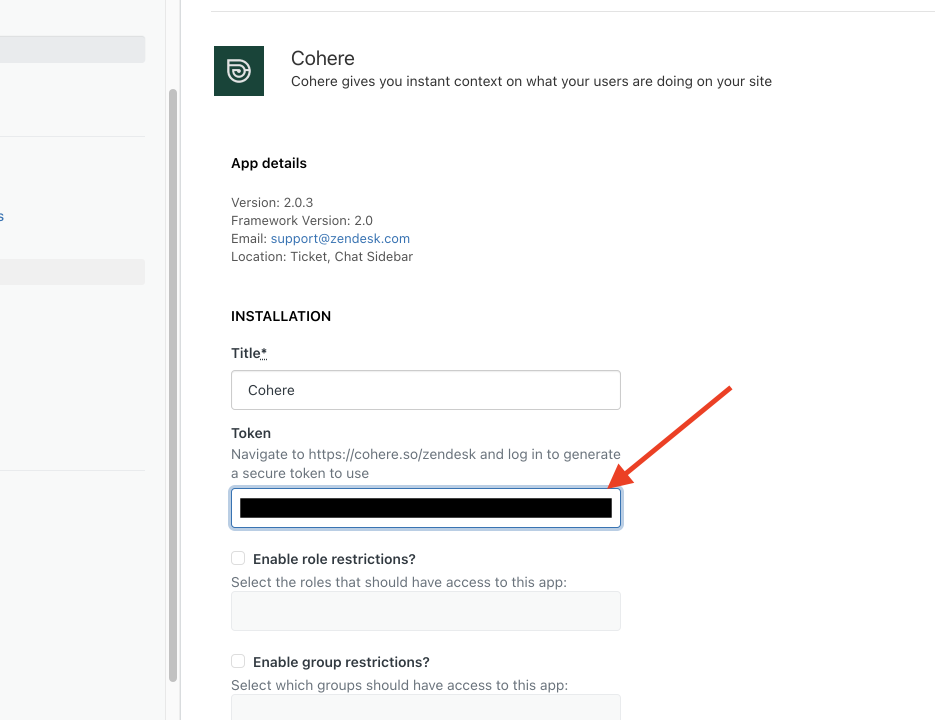Open the roles selection box
The height and width of the screenshot is (720, 935).
point(425,611)
